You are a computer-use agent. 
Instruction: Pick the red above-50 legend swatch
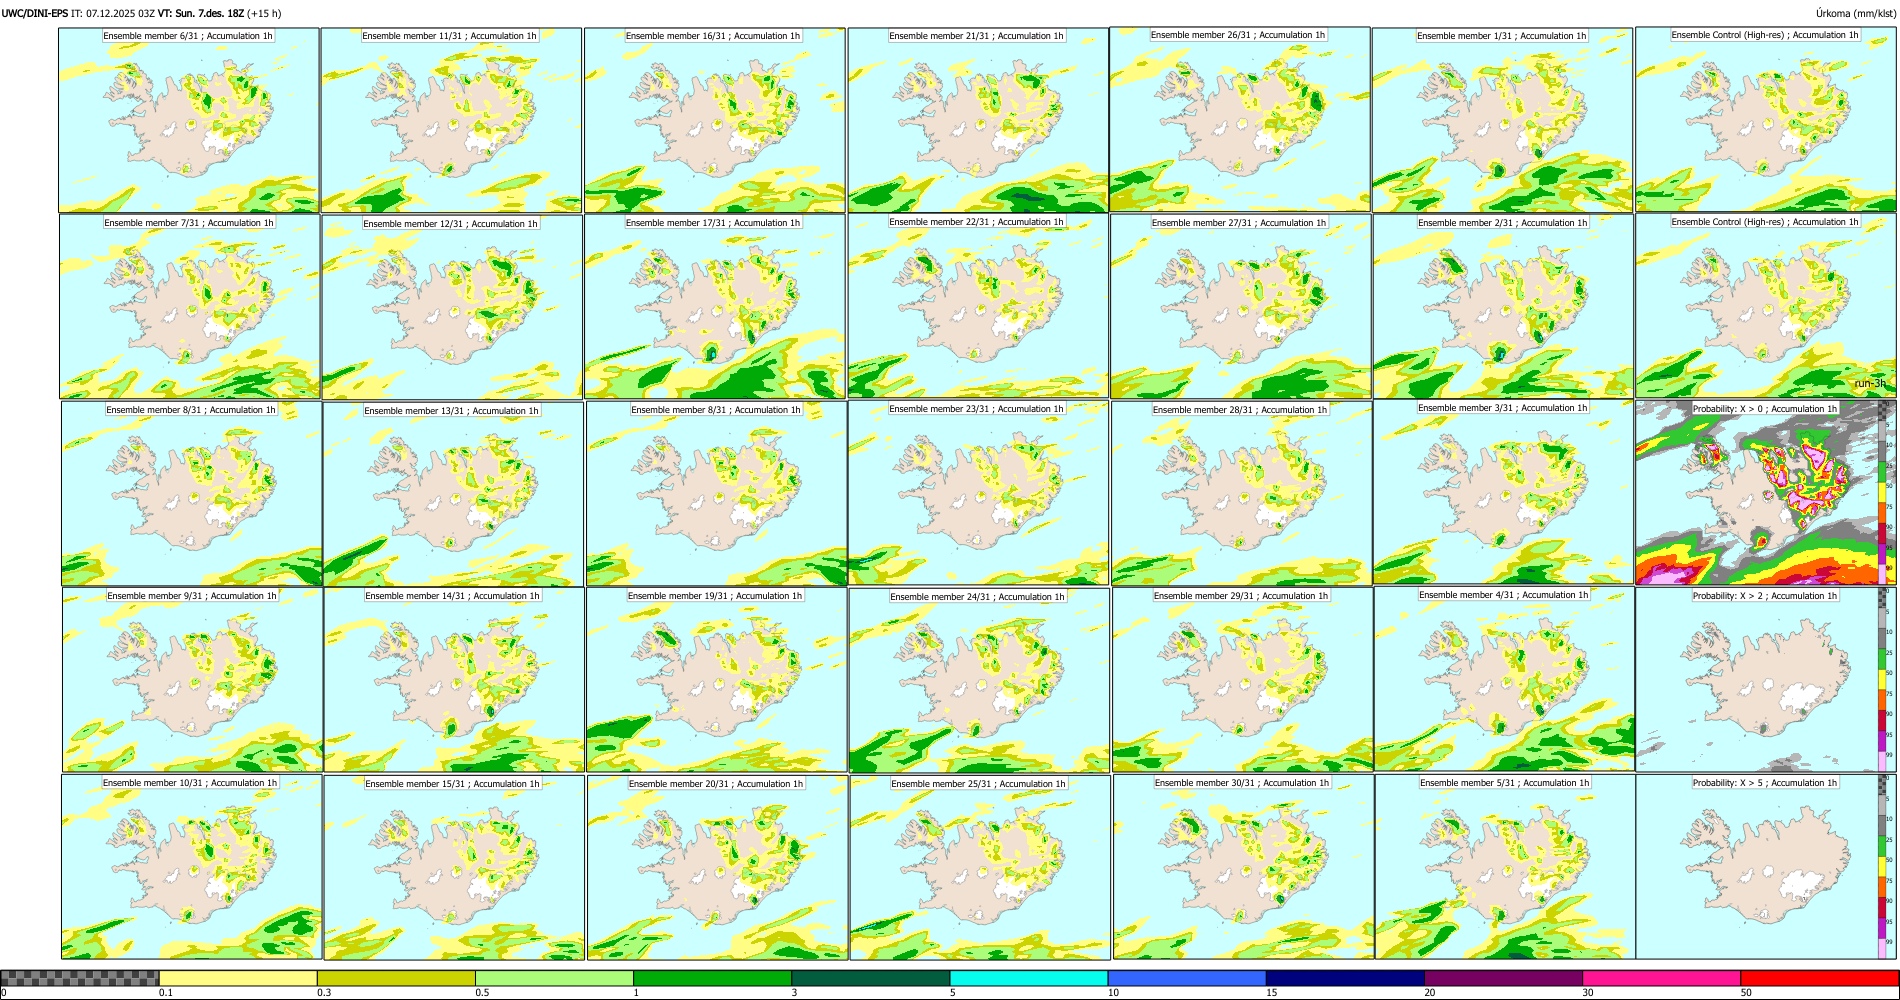pyautogui.click(x=1819, y=978)
